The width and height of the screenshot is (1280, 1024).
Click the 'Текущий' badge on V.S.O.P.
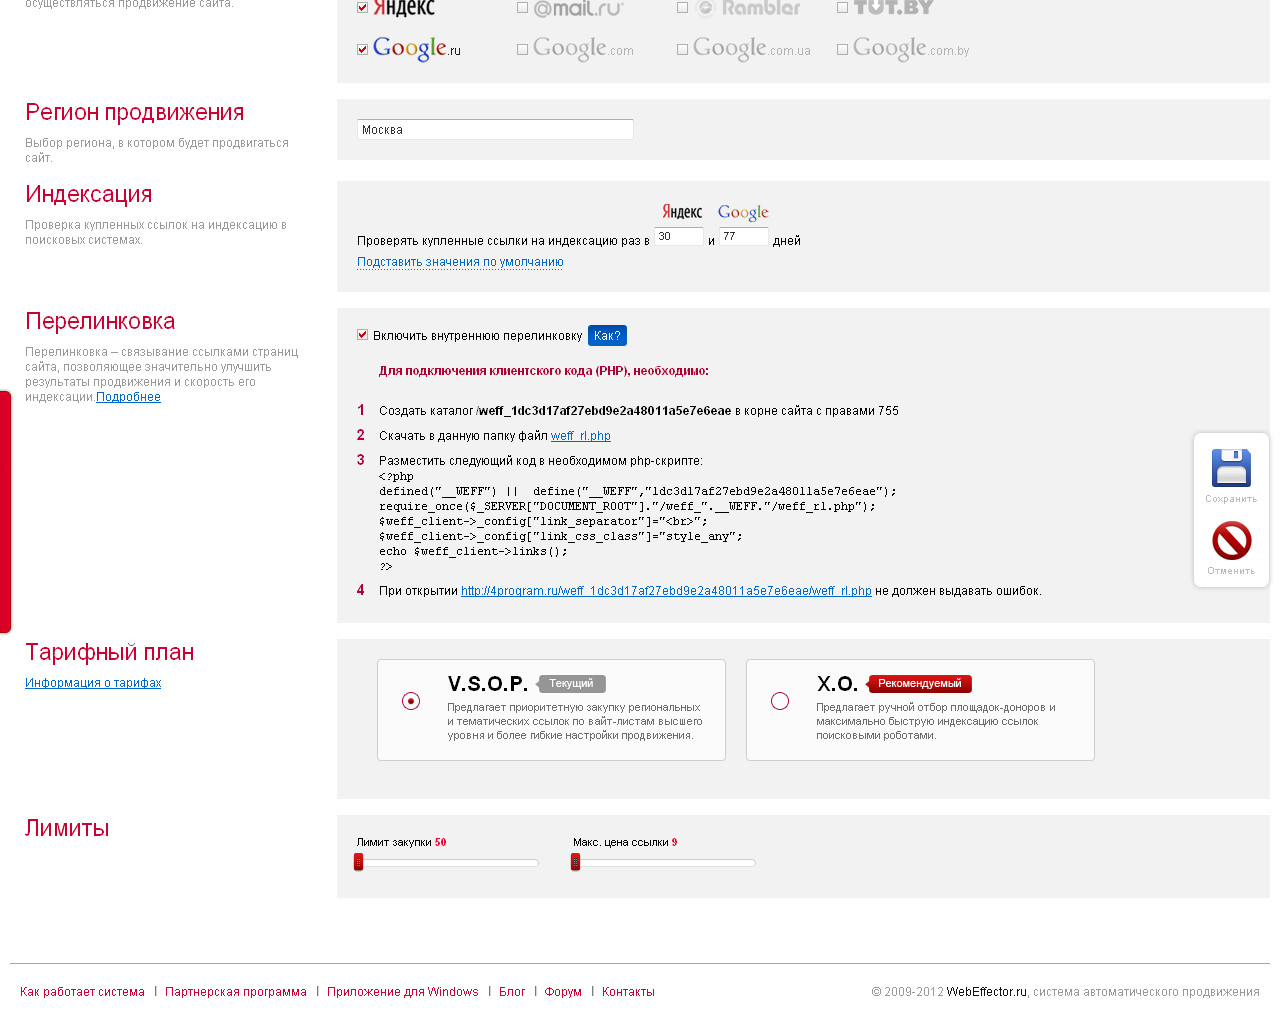(571, 684)
